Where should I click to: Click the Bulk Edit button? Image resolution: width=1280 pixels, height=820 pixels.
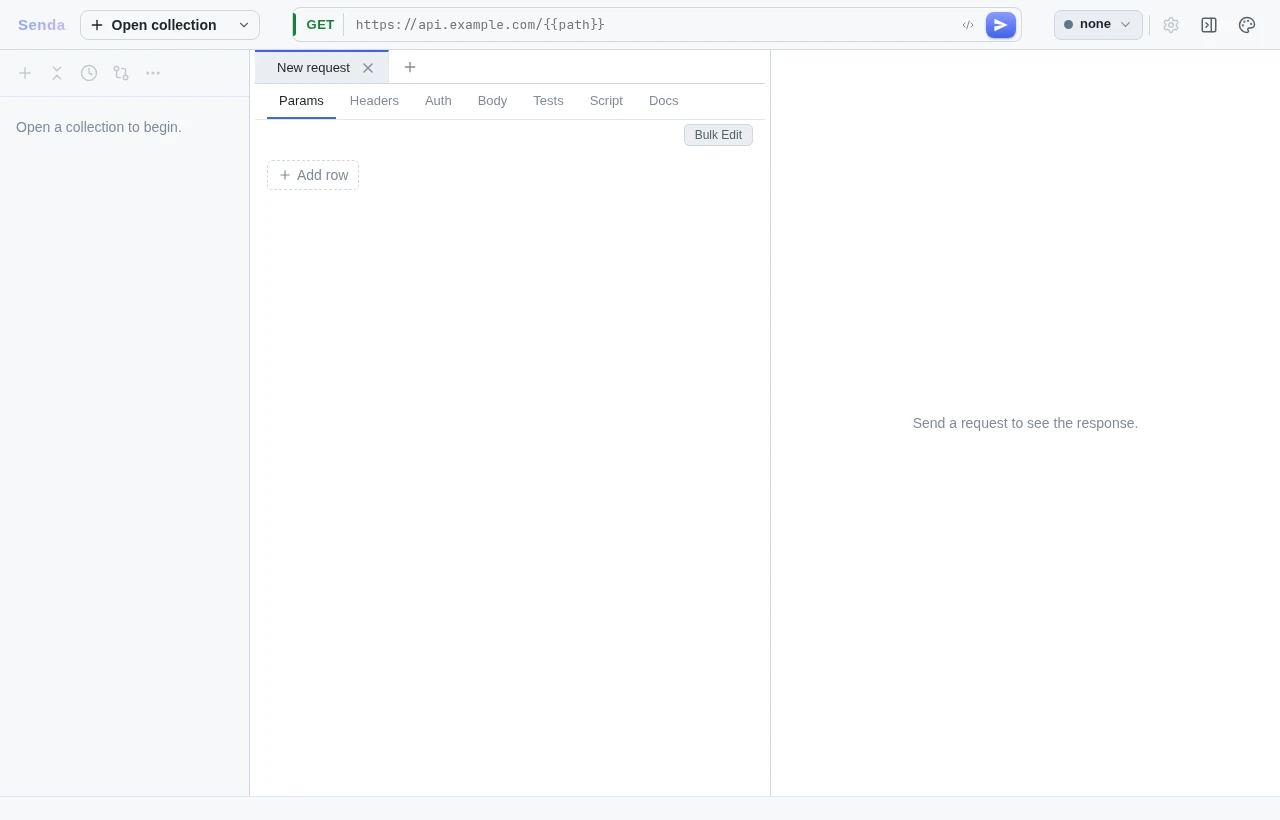click(718, 135)
